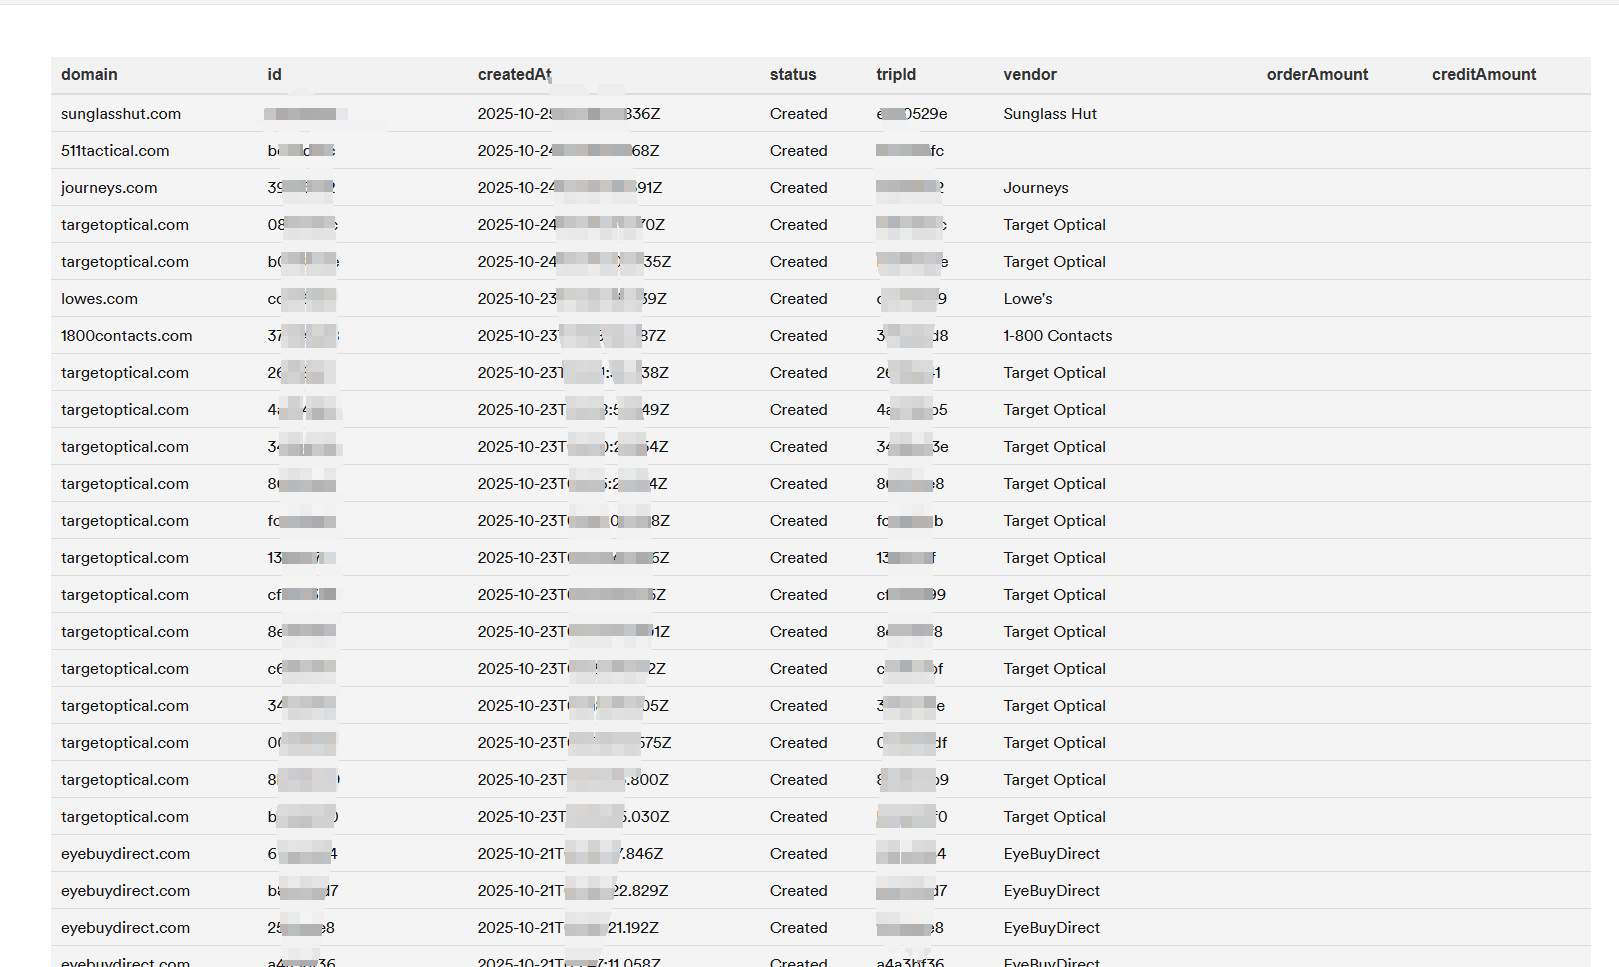Image resolution: width=1619 pixels, height=967 pixels.
Task: Click the Sunglass Hut vendor cell
Action: [1049, 114]
